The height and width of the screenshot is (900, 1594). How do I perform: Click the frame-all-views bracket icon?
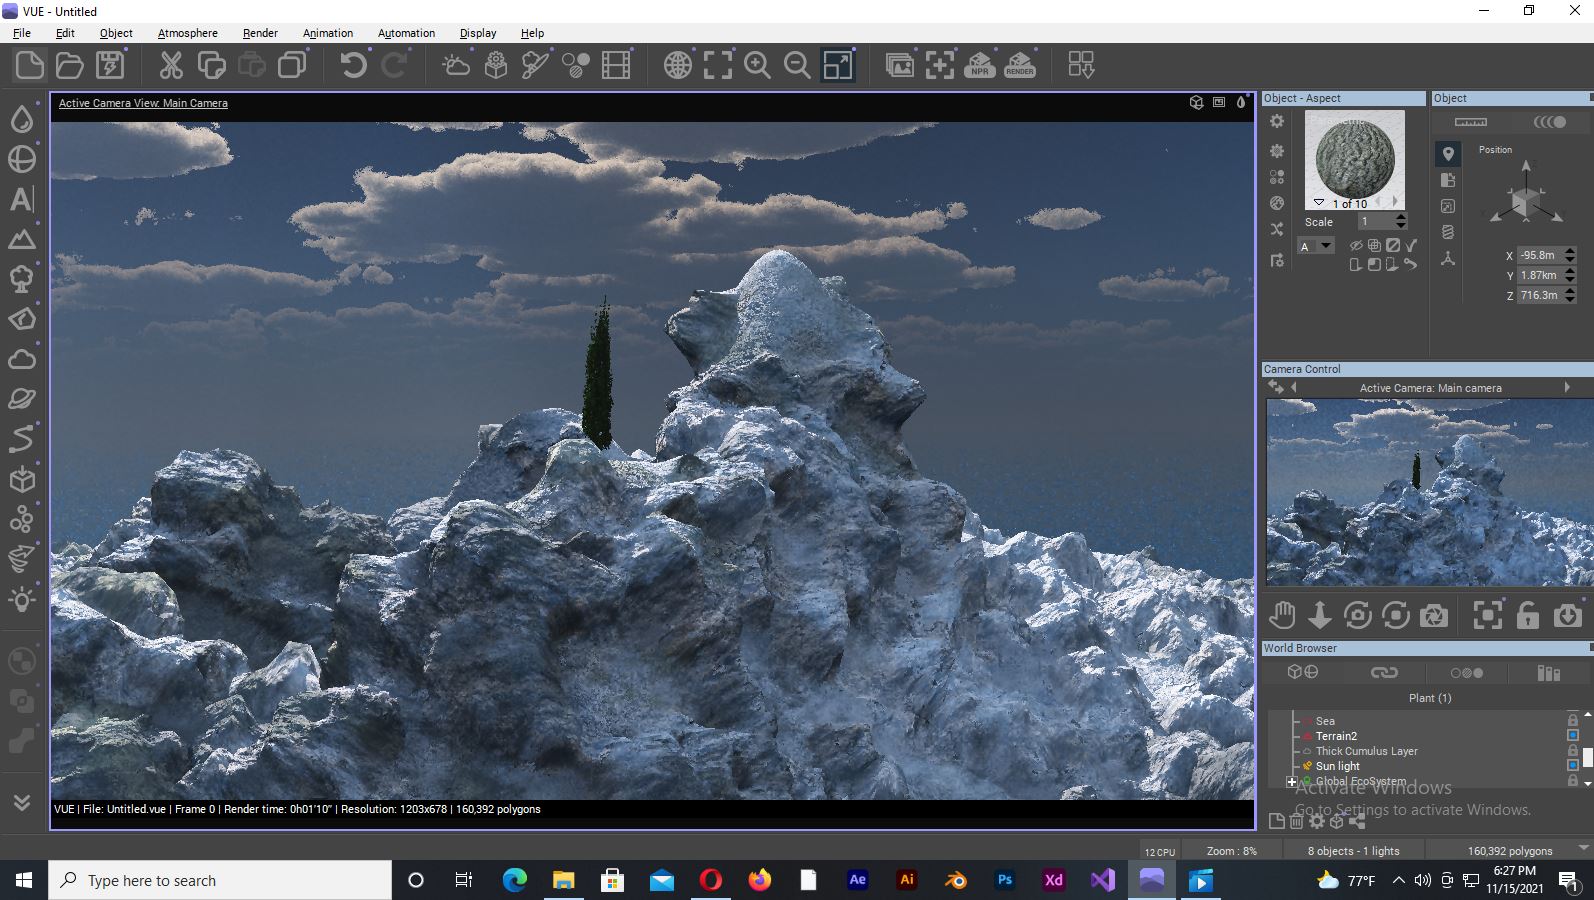pyautogui.click(x=717, y=66)
